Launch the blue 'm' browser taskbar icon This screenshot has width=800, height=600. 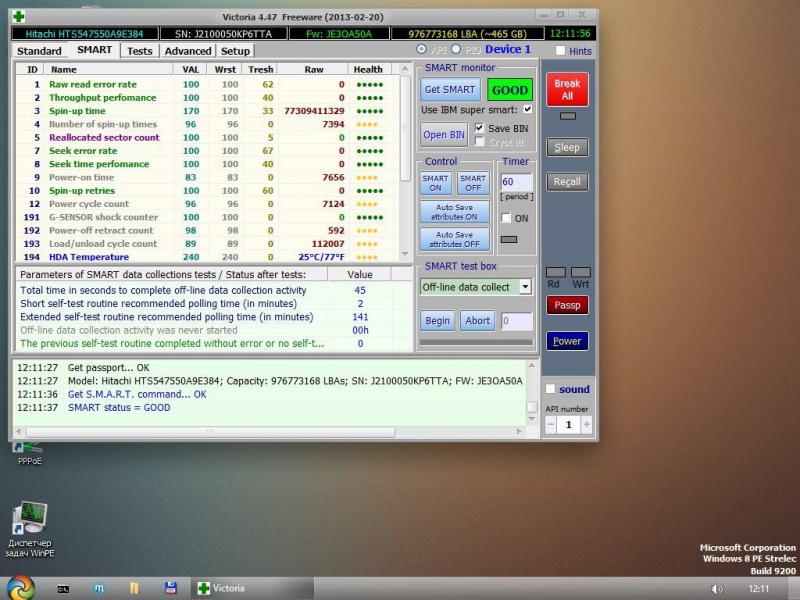pyautogui.click(x=98, y=588)
